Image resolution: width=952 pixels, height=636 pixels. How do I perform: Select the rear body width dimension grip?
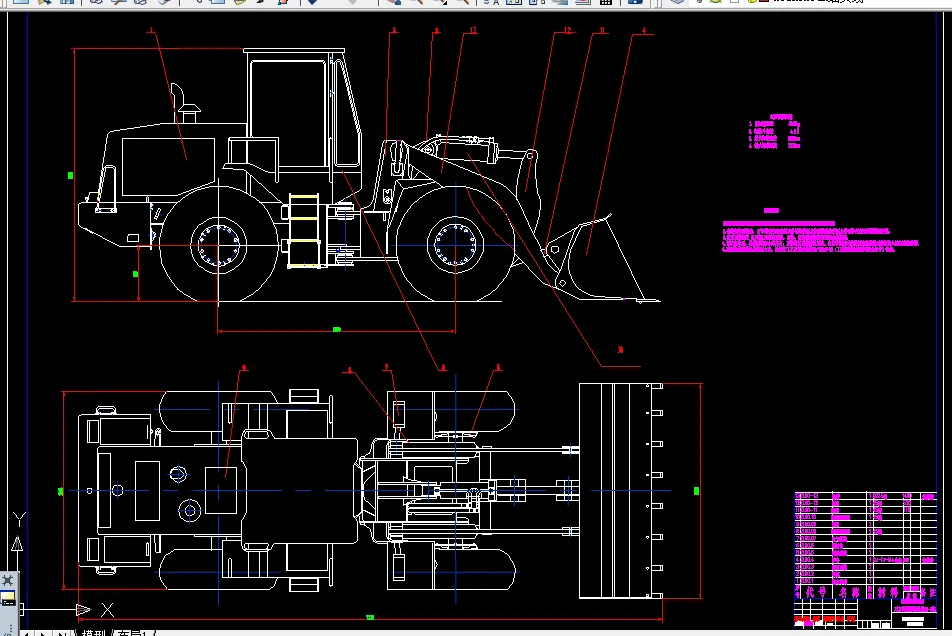60,491
